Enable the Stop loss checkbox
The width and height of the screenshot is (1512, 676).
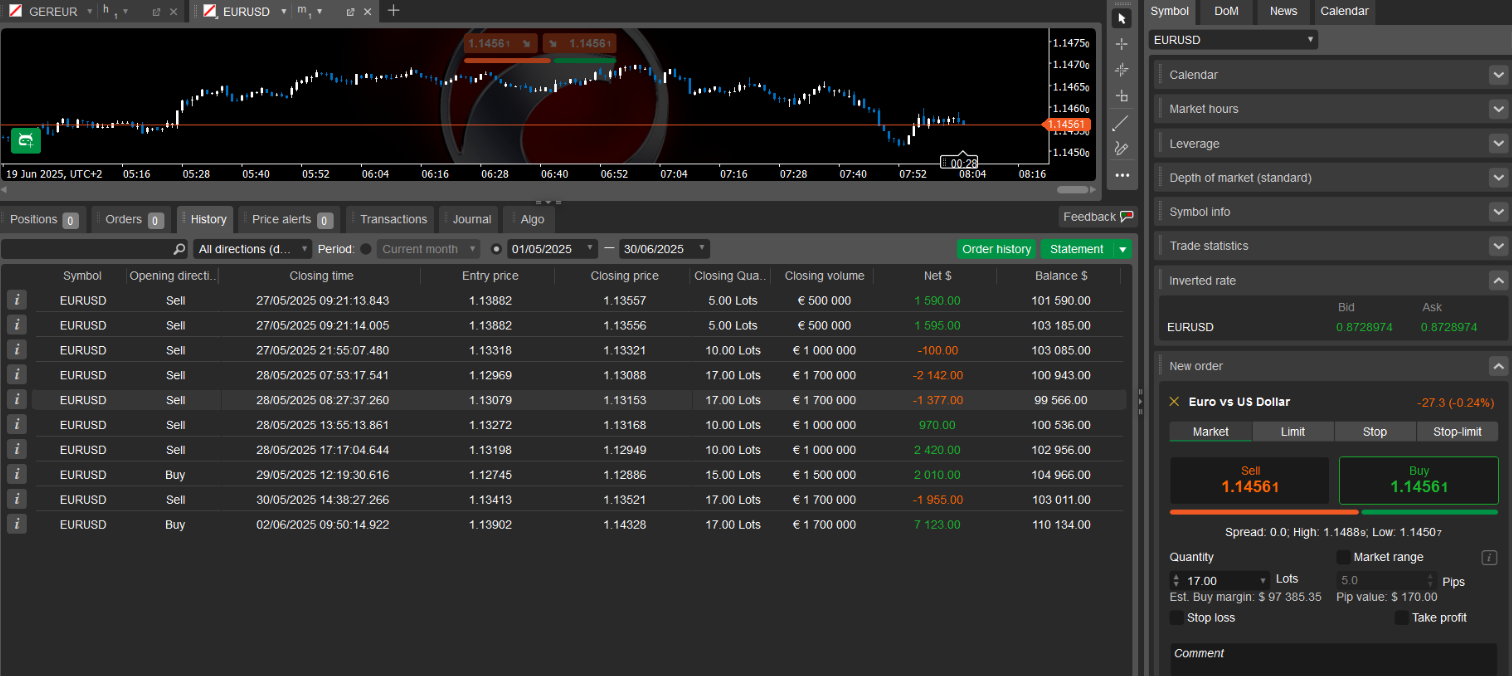pyautogui.click(x=1177, y=618)
